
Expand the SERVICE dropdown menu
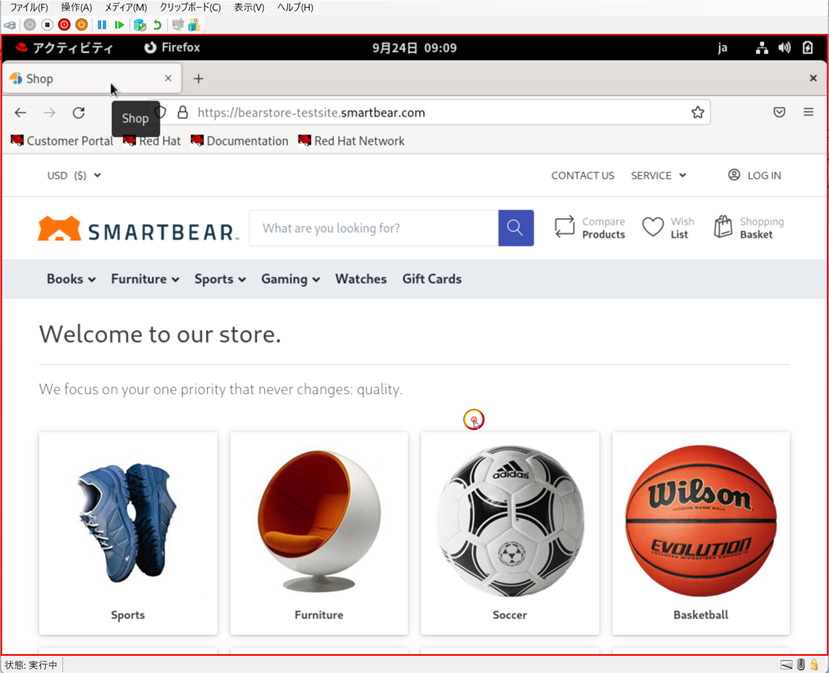[x=658, y=175]
